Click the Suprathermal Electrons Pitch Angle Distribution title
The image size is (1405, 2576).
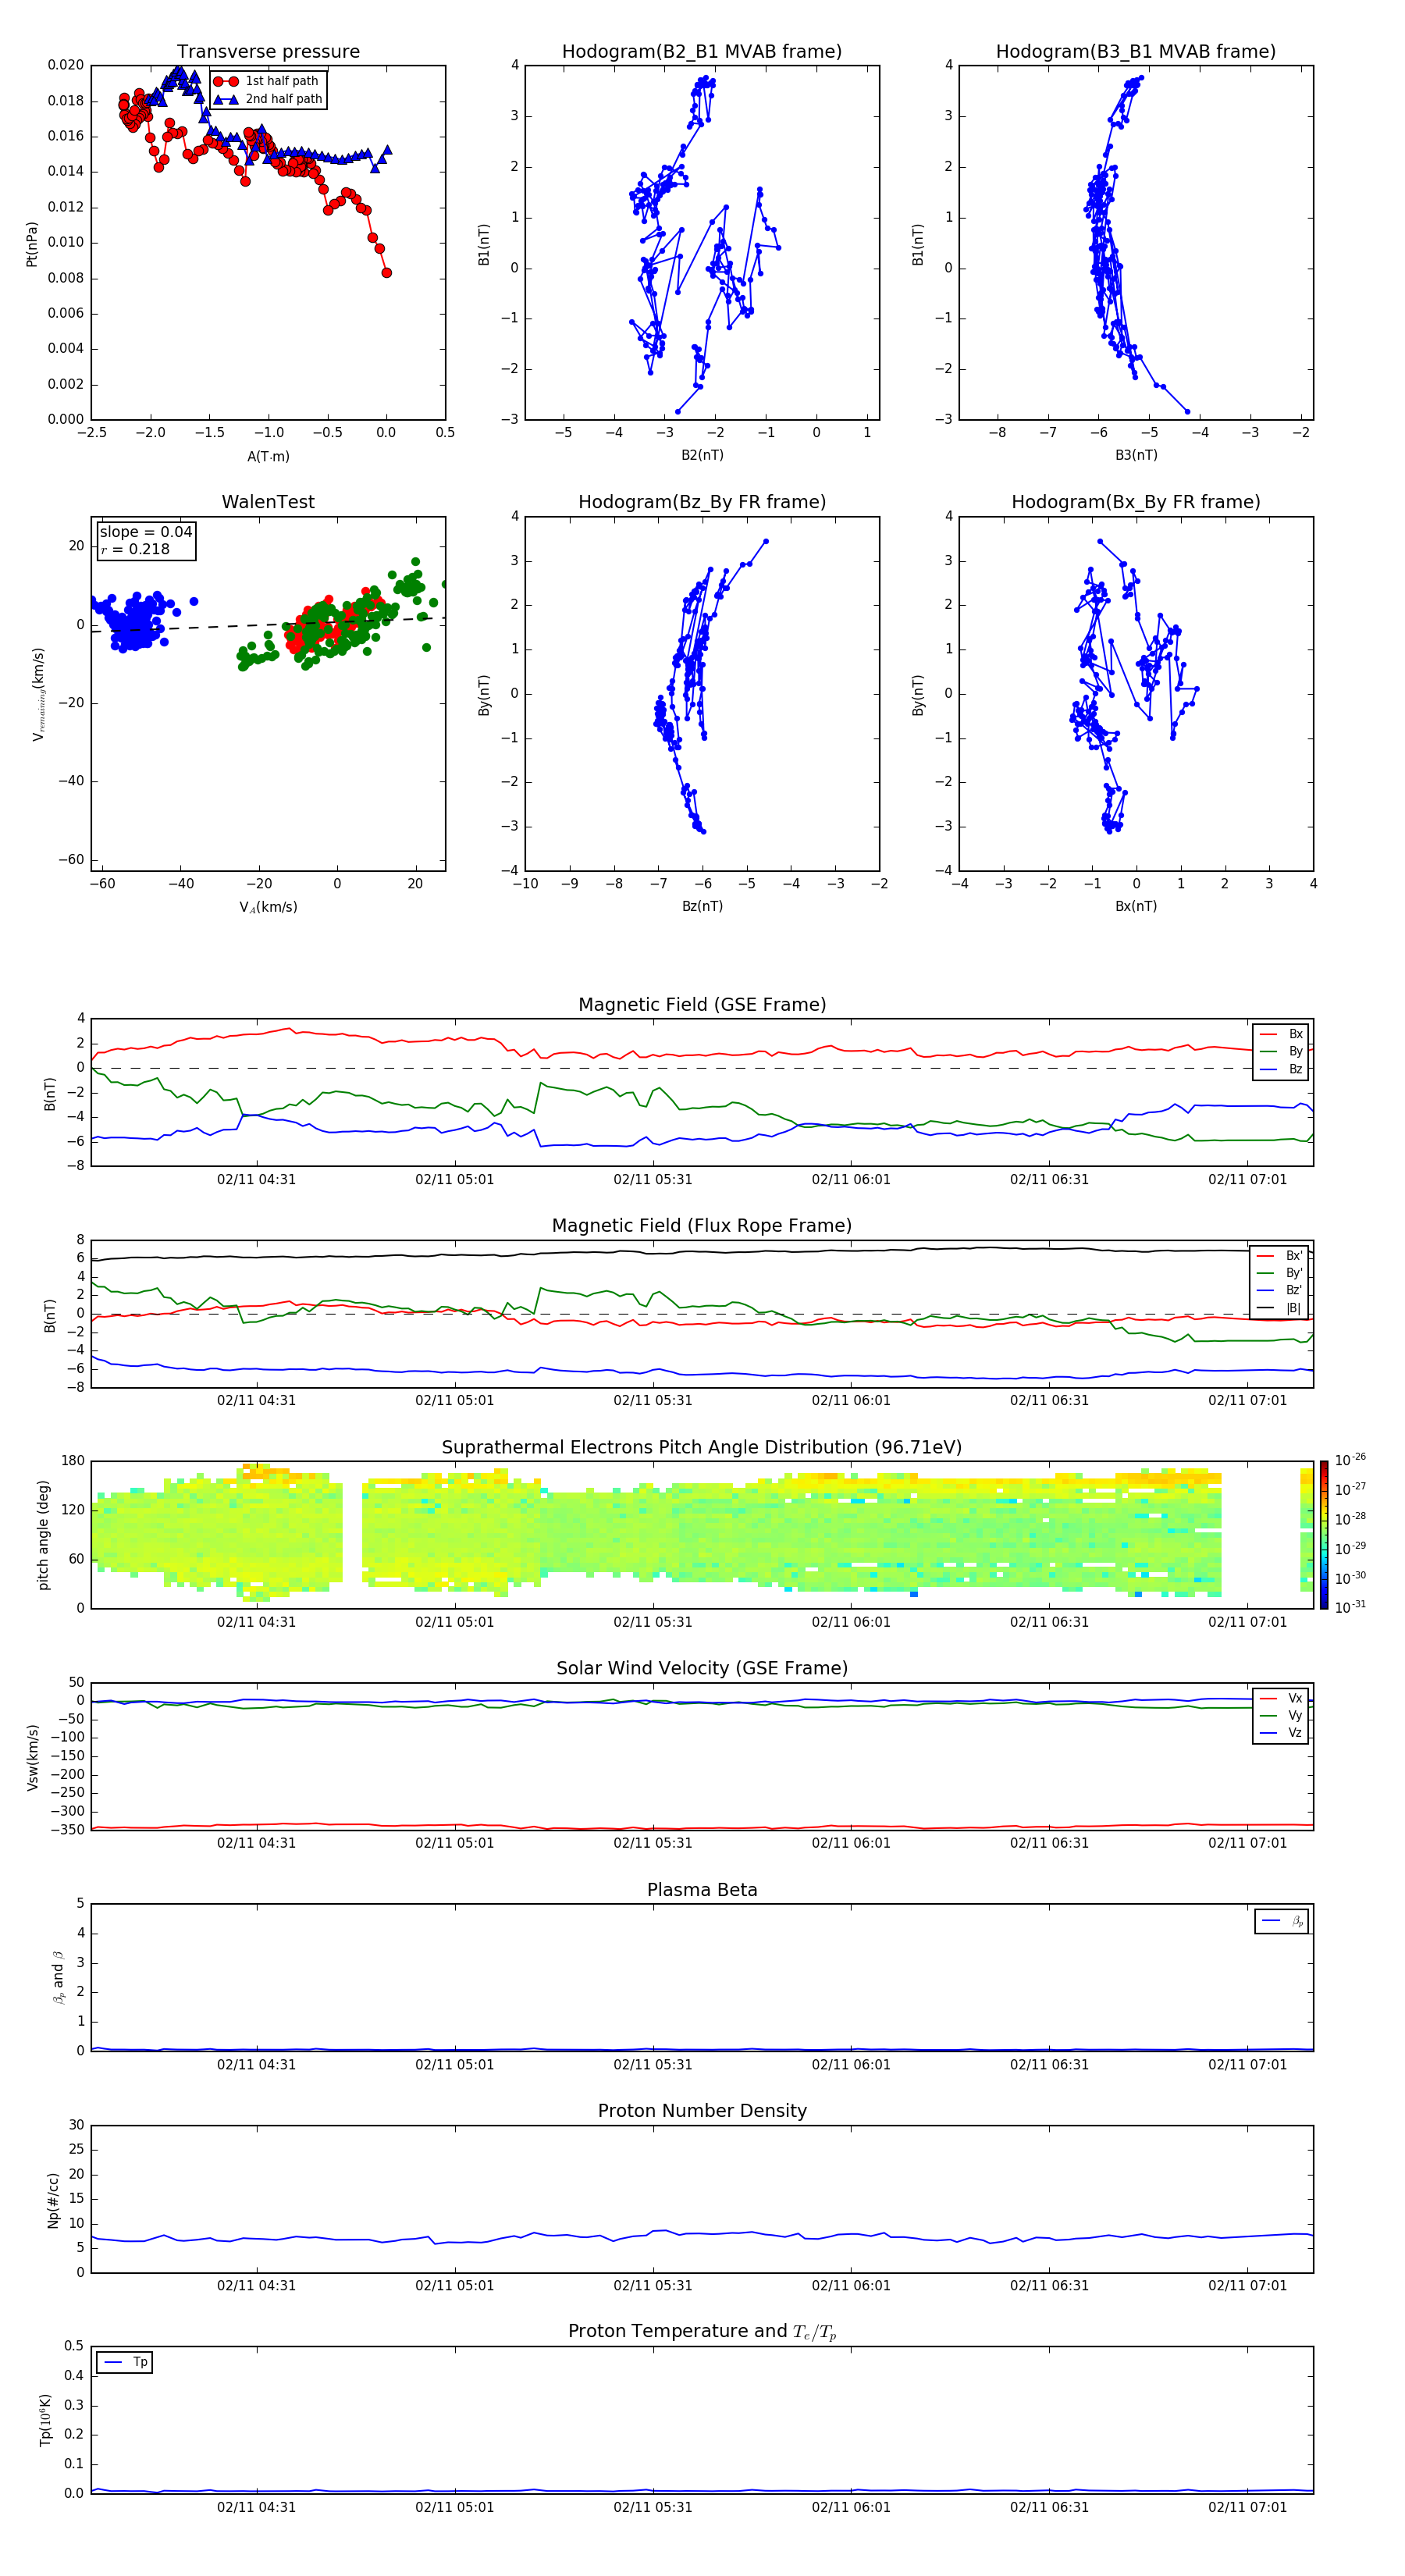point(702,1448)
